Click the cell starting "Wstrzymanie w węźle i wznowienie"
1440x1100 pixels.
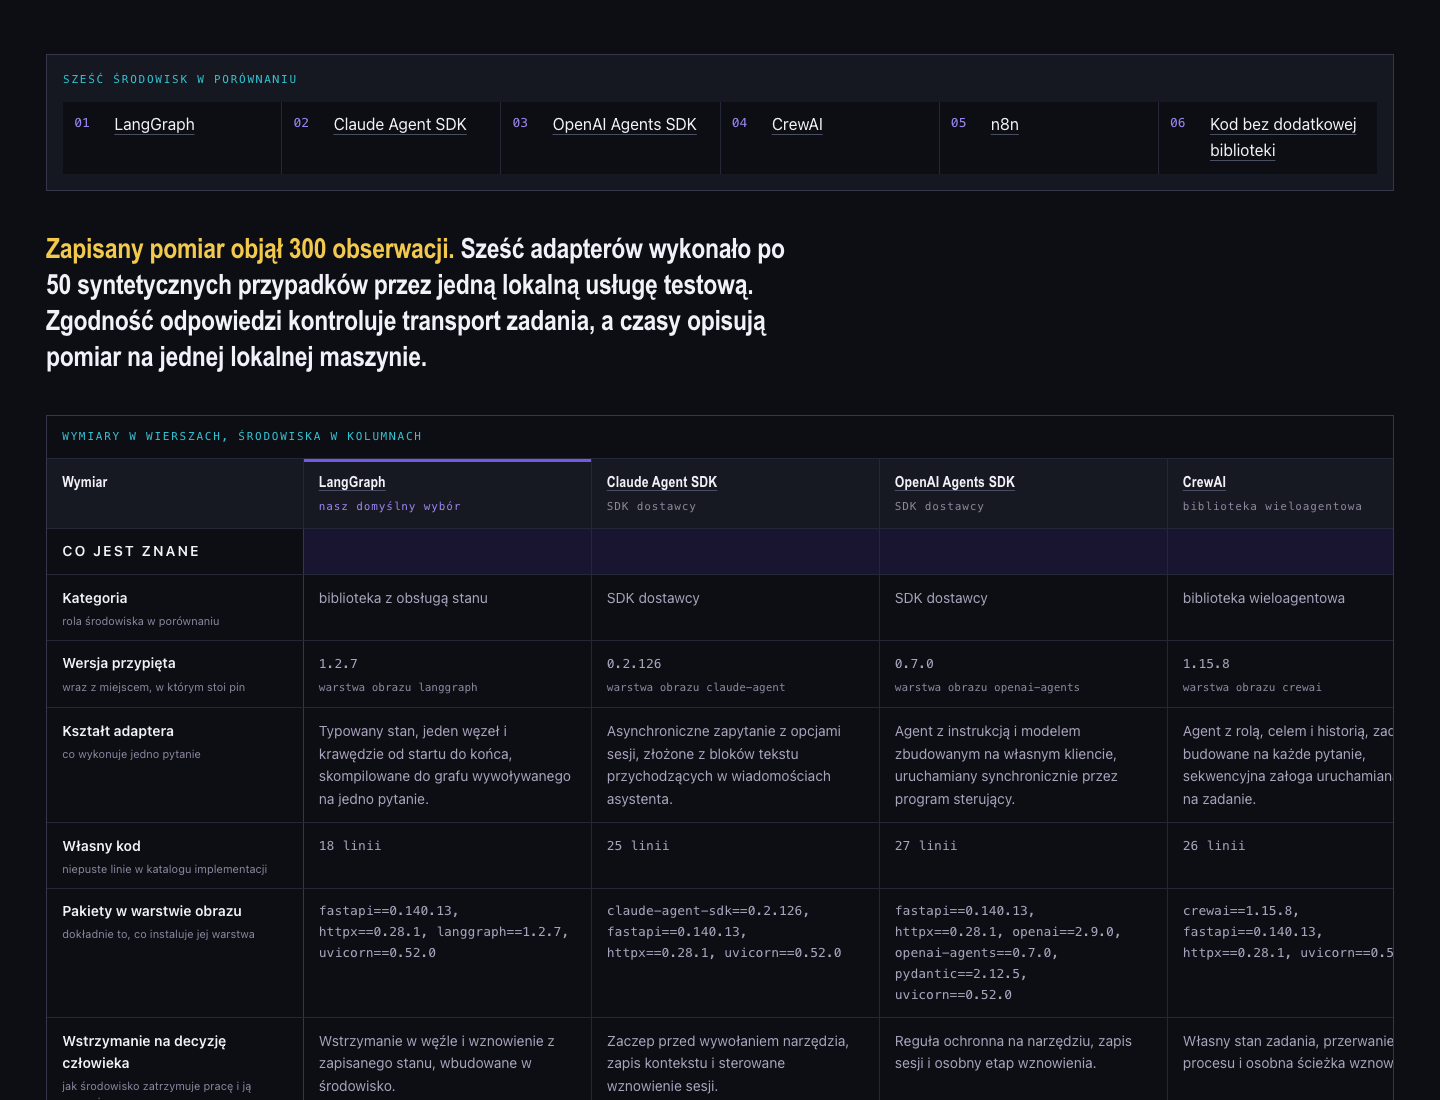(437, 1063)
